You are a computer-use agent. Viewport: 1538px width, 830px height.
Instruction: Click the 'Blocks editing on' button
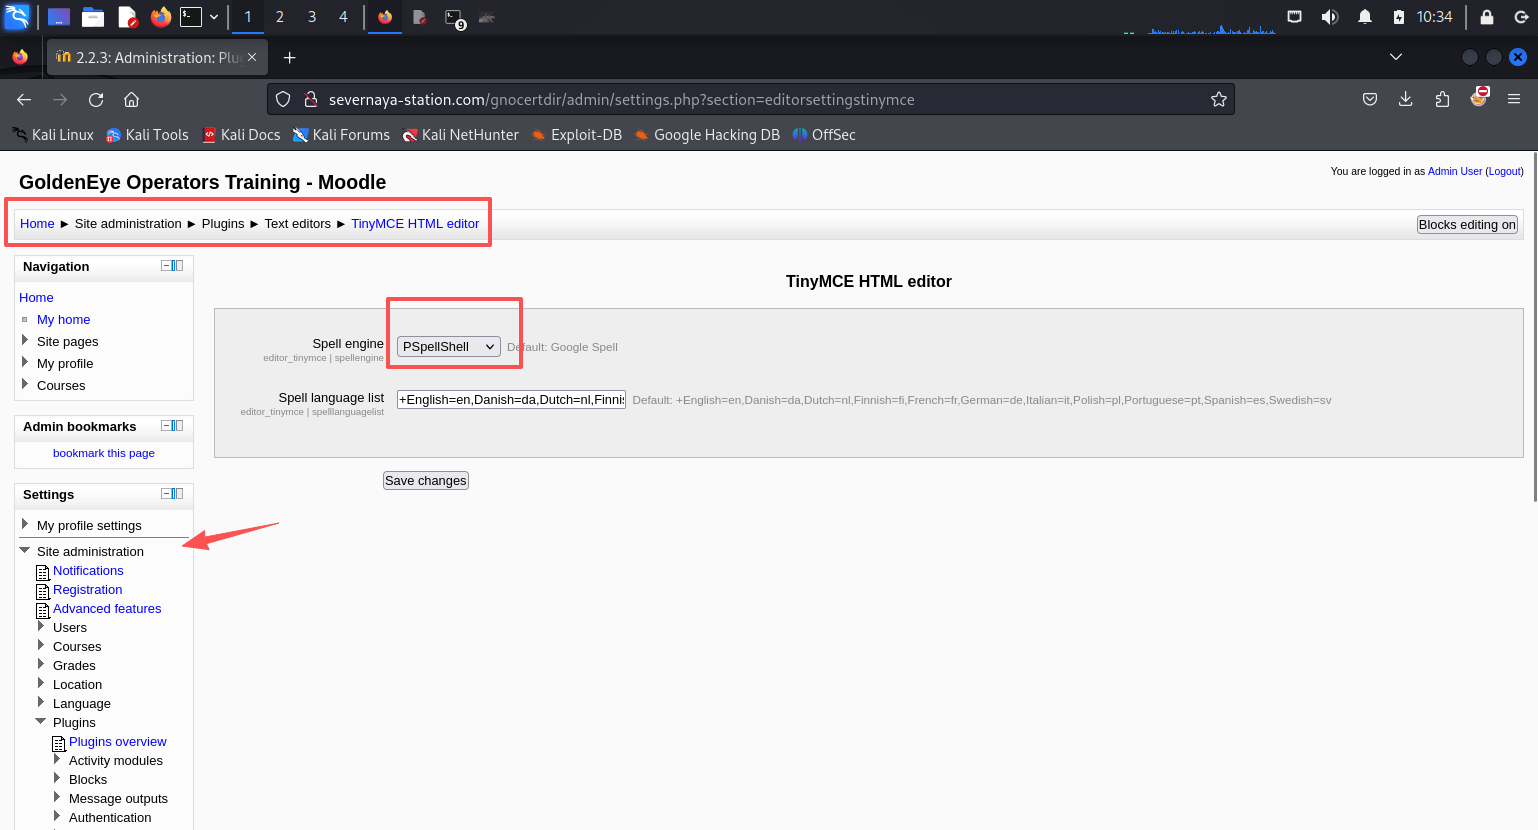click(1467, 225)
